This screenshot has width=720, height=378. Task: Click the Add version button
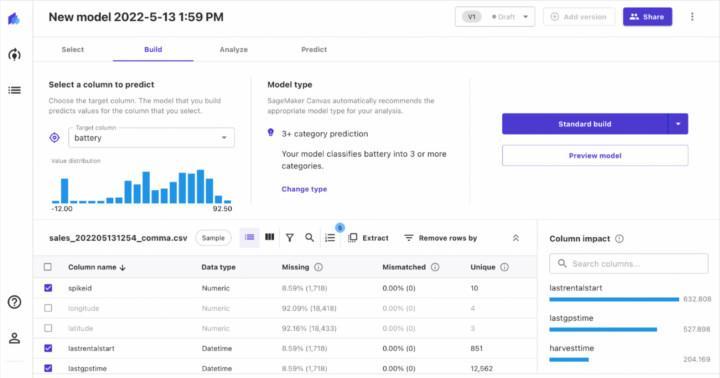point(579,17)
